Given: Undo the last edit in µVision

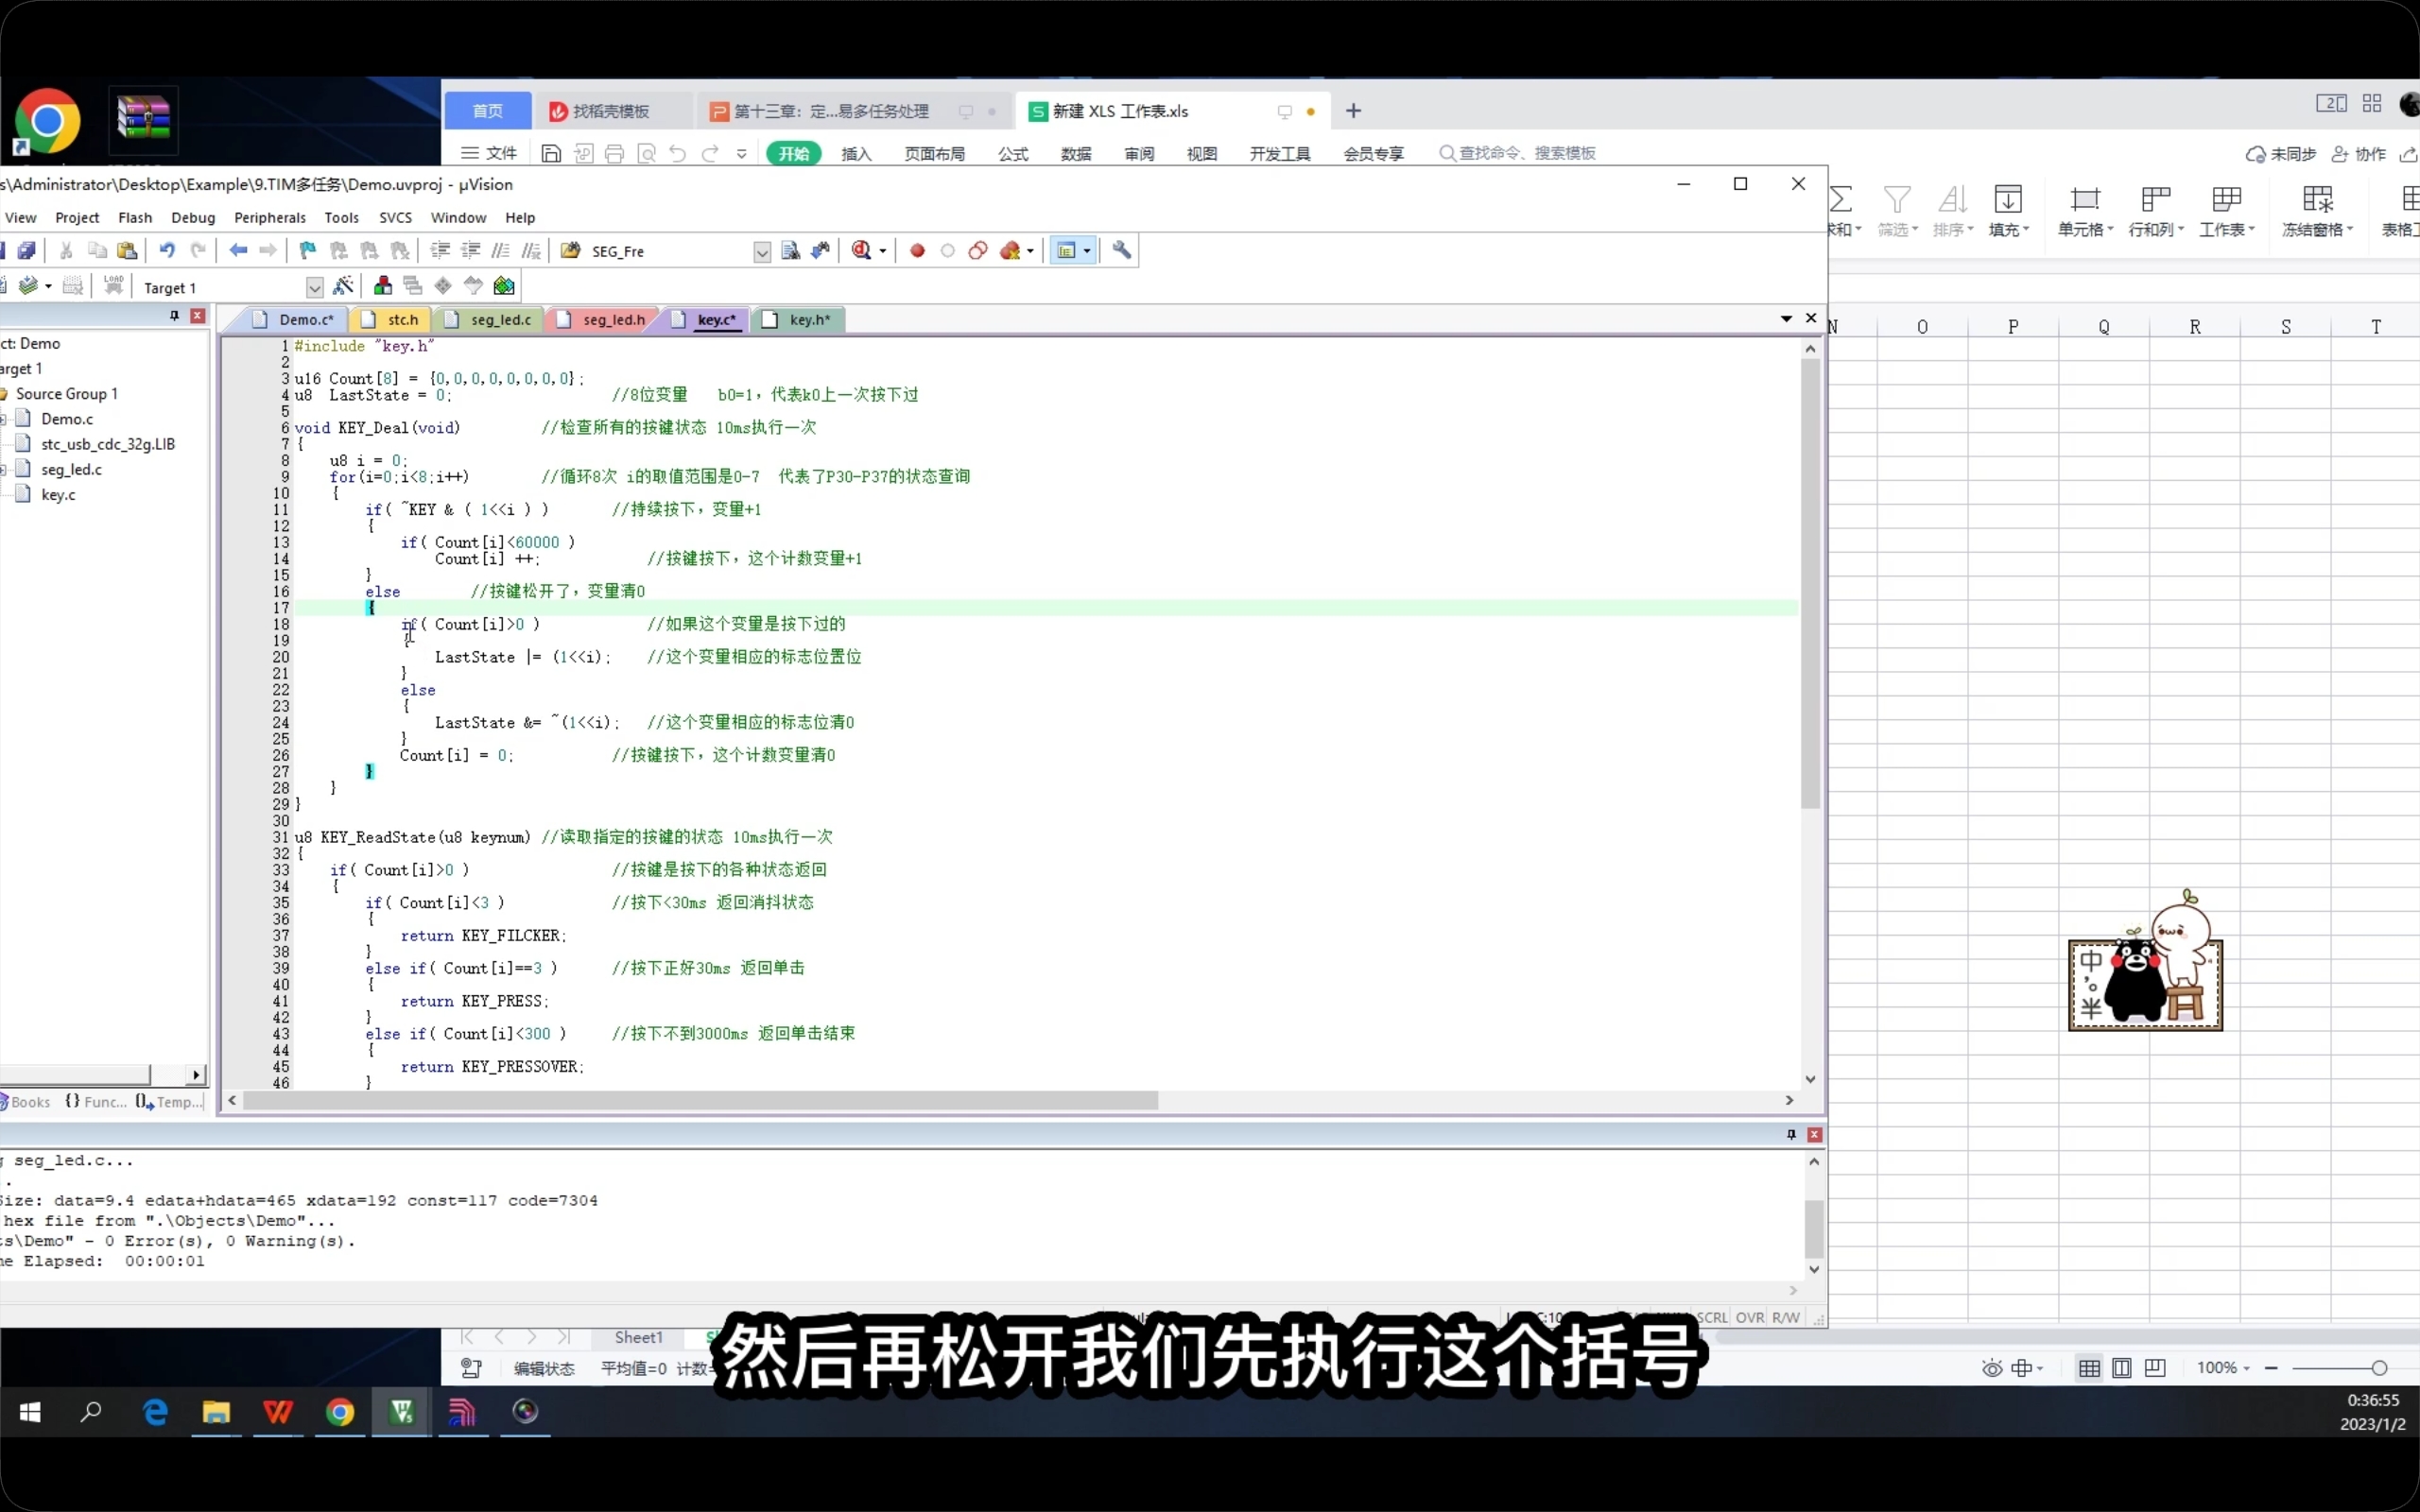Looking at the screenshot, I should [x=167, y=251].
